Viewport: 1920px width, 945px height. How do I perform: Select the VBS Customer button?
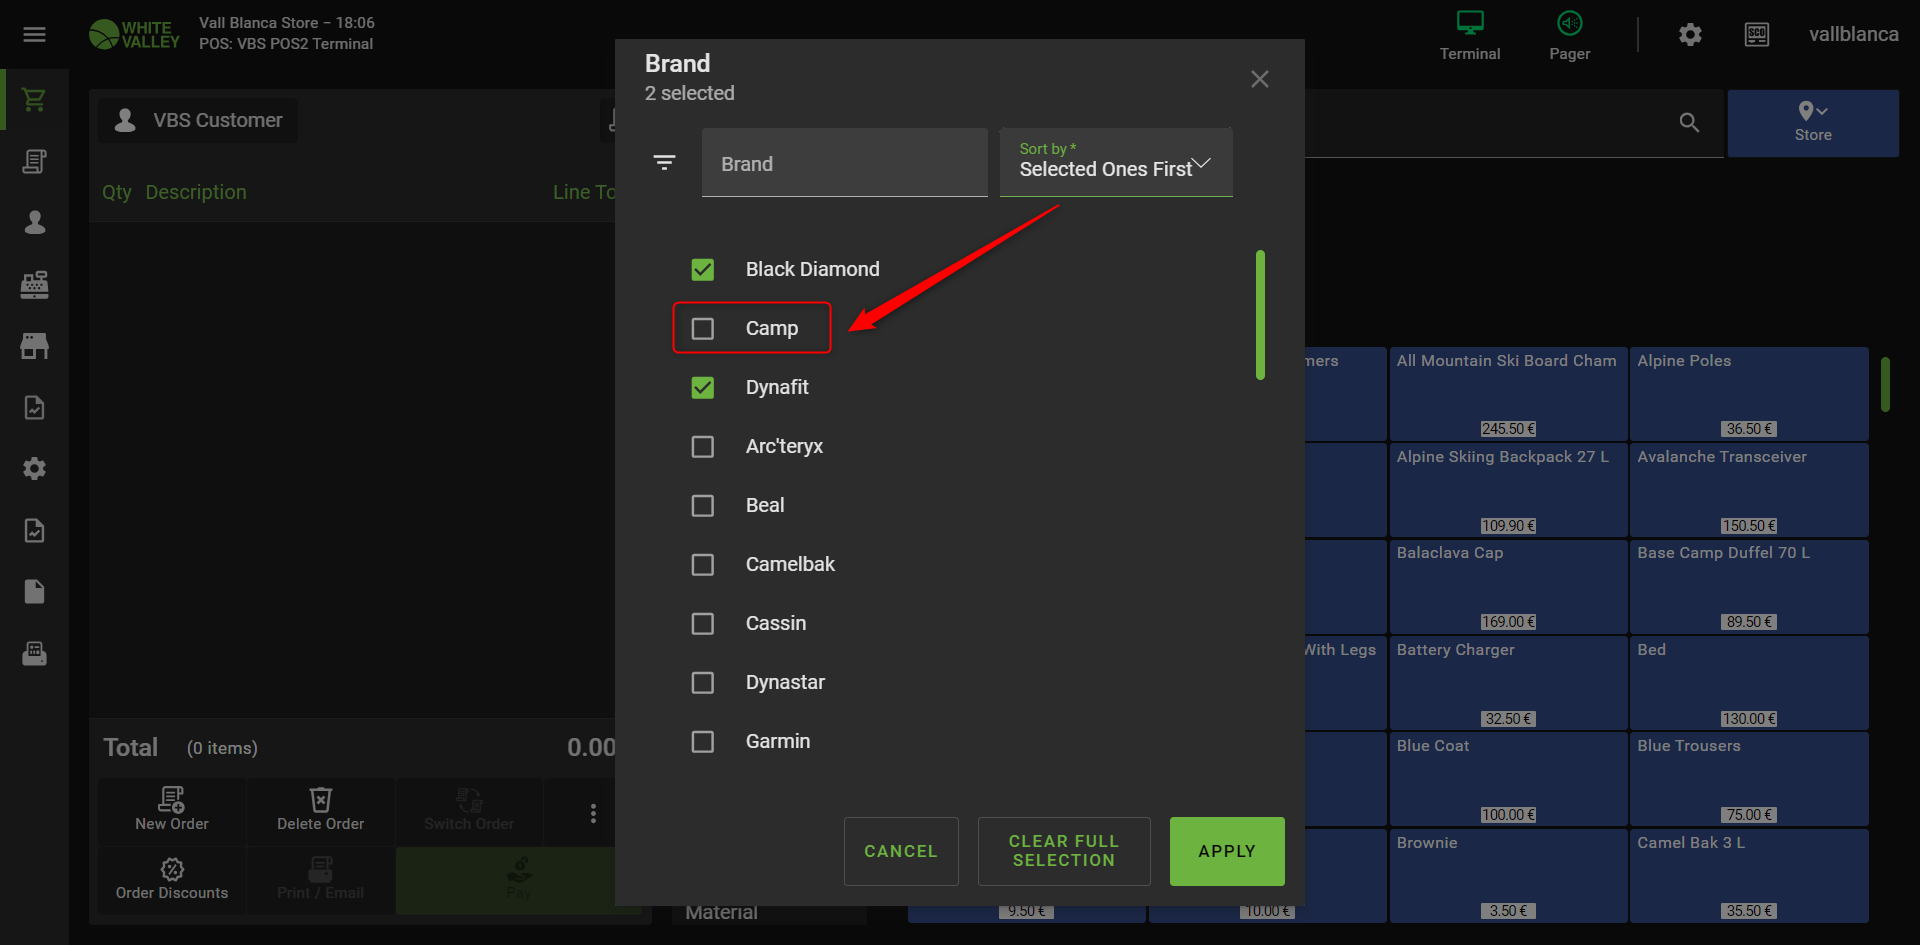(x=198, y=121)
